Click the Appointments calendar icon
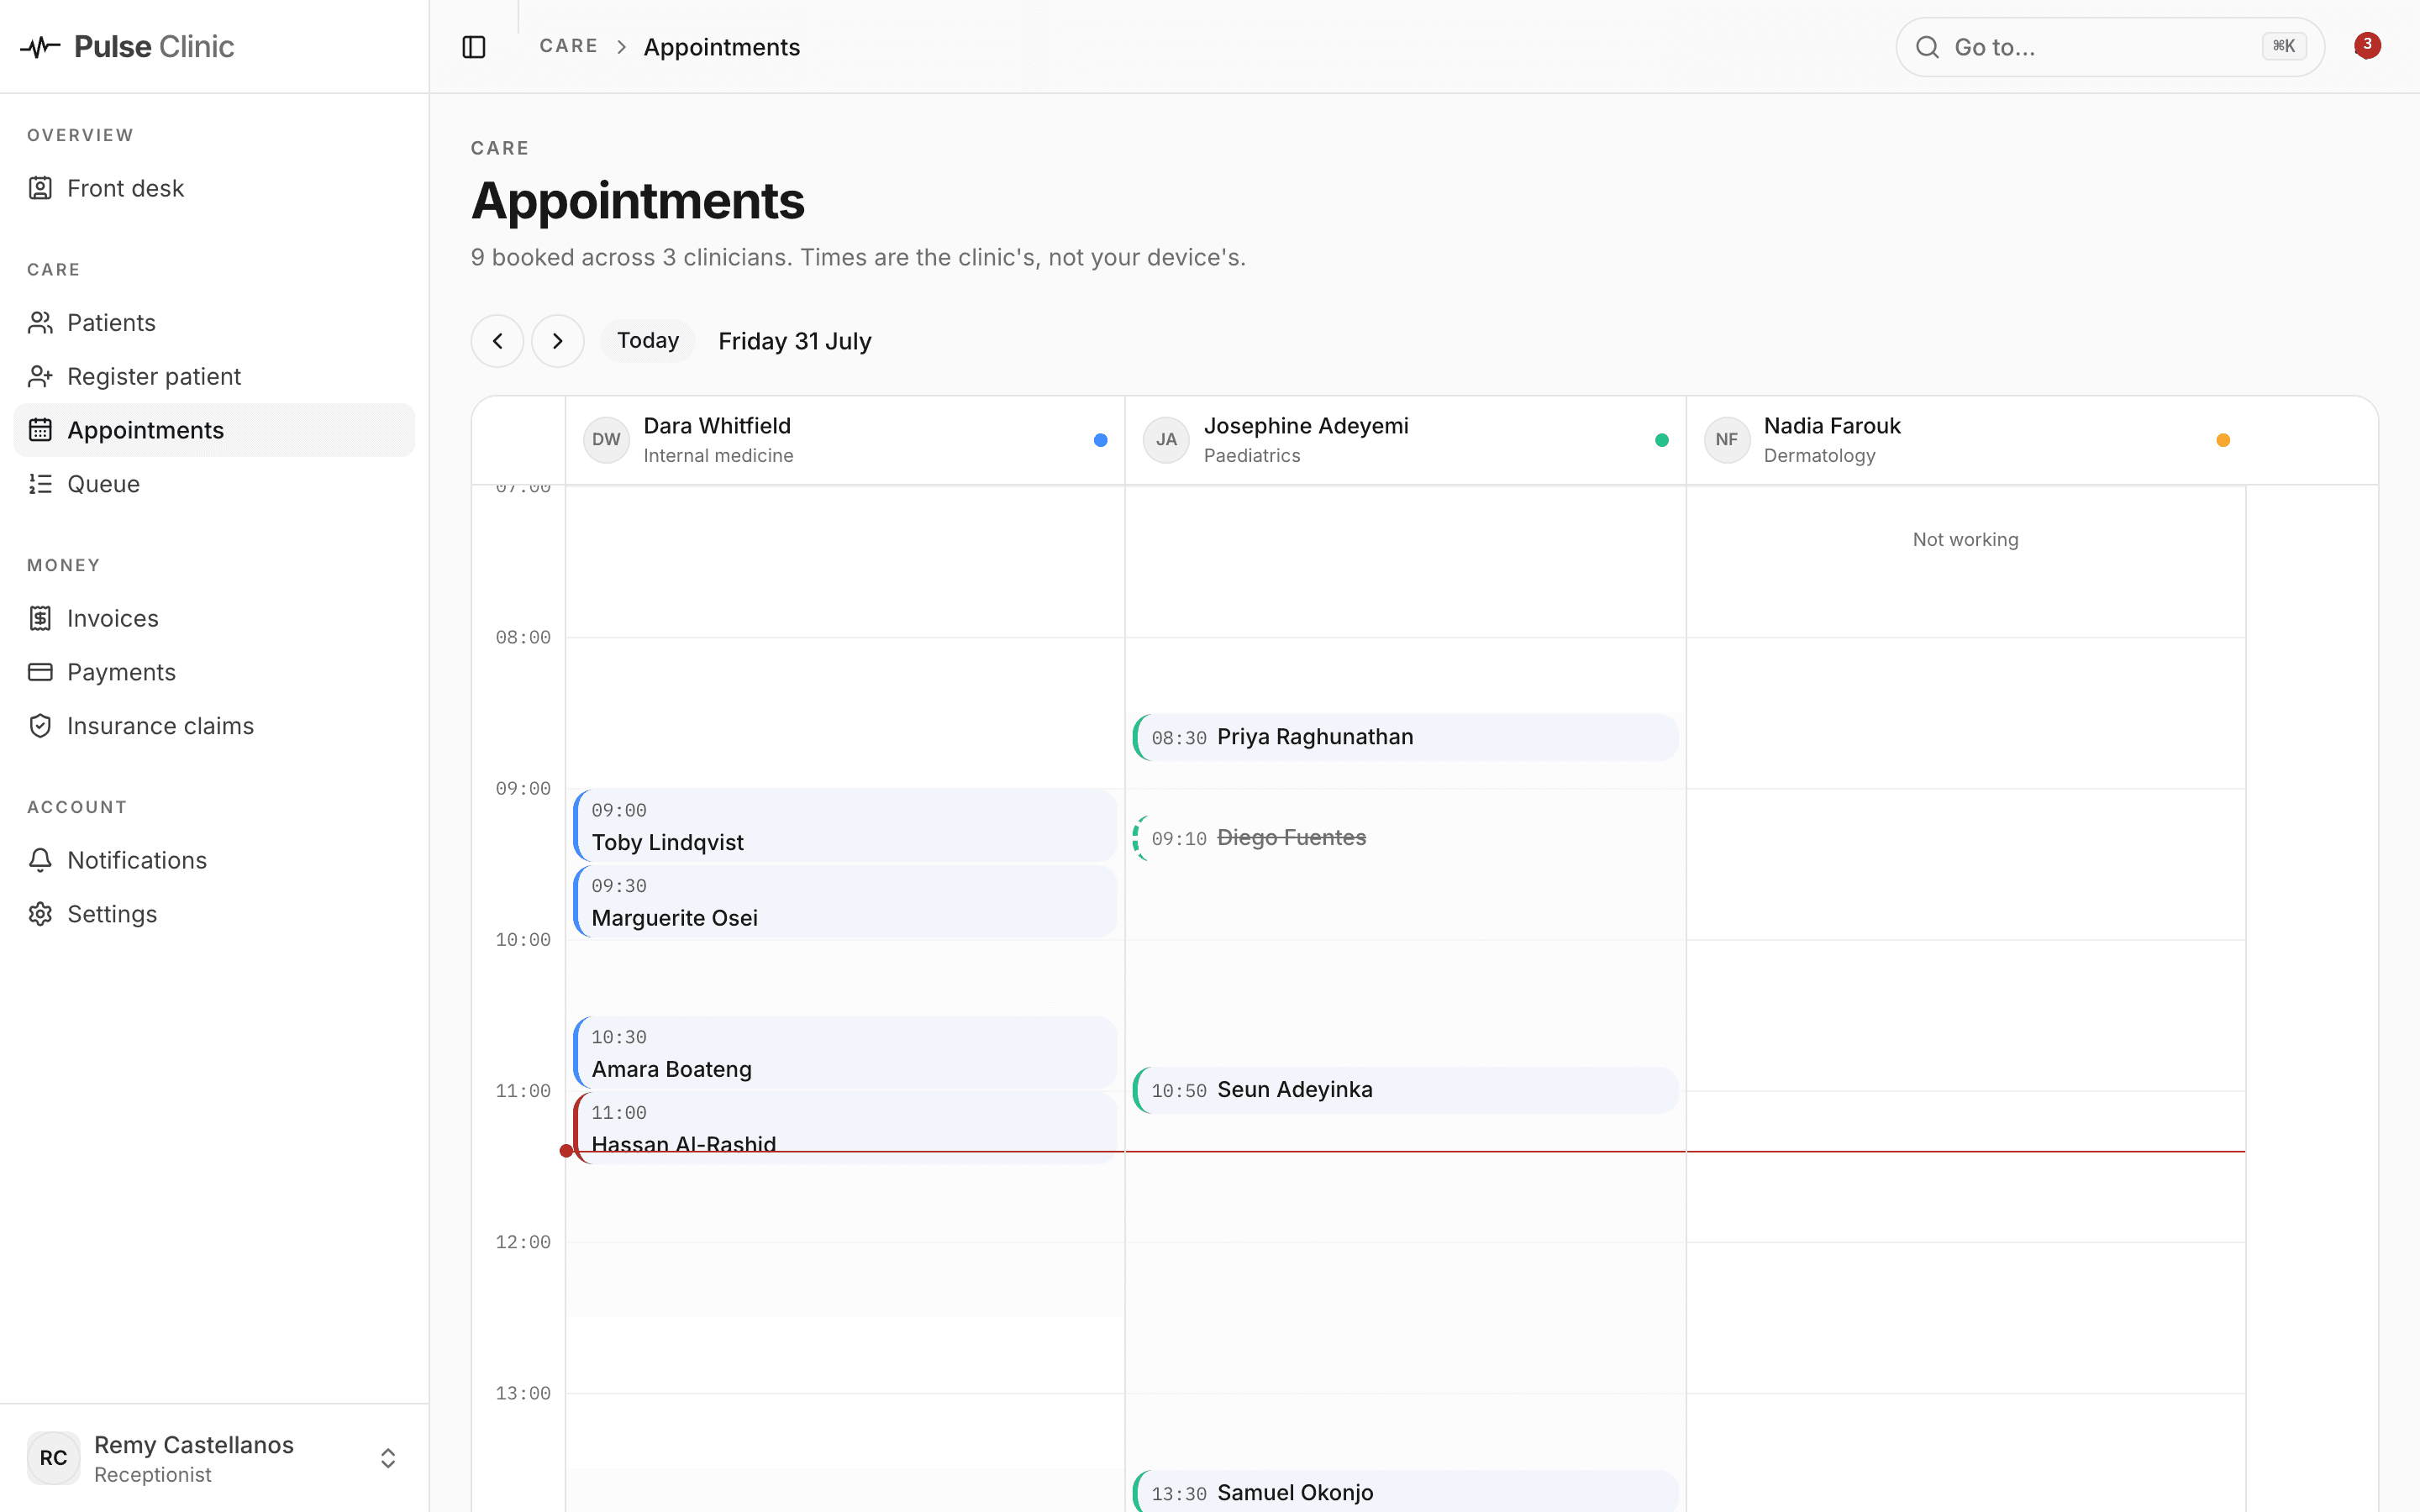Image resolution: width=2420 pixels, height=1512 pixels. pos(40,430)
